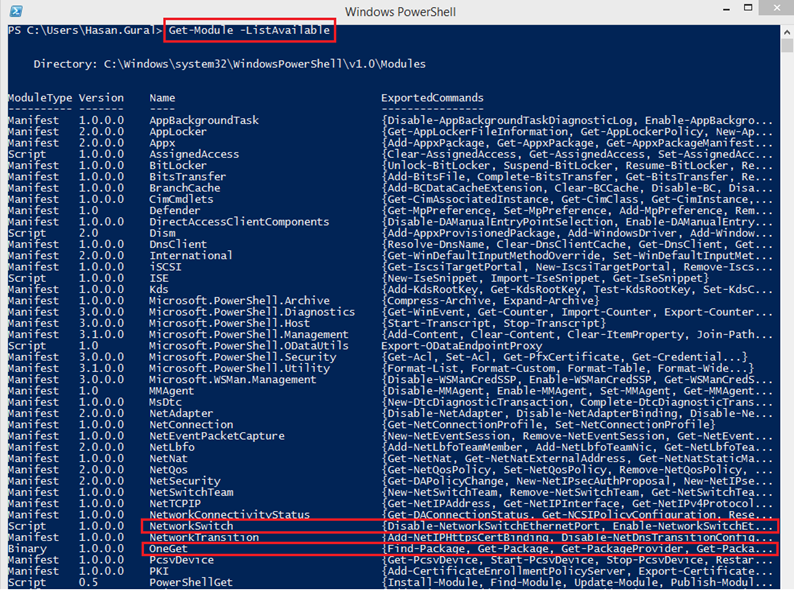Screen dimensions: 794x590
Task: Select the NetworkTransition module name
Action: tap(204, 537)
